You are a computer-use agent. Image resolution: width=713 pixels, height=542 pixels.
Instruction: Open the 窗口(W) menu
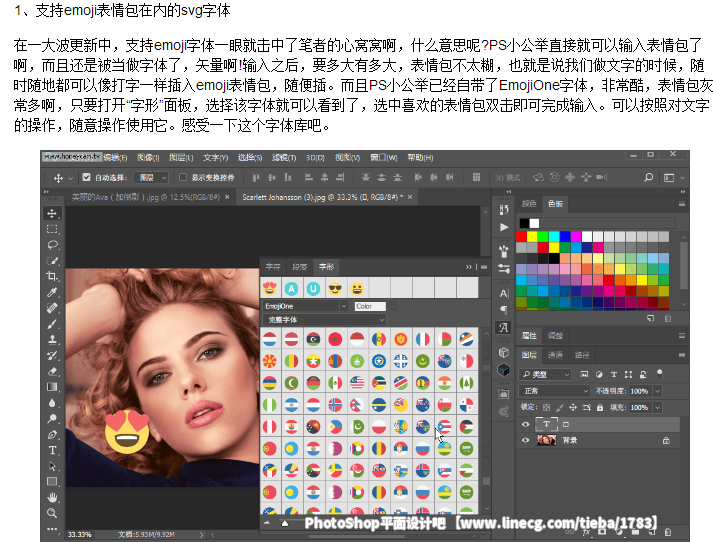tap(383, 158)
